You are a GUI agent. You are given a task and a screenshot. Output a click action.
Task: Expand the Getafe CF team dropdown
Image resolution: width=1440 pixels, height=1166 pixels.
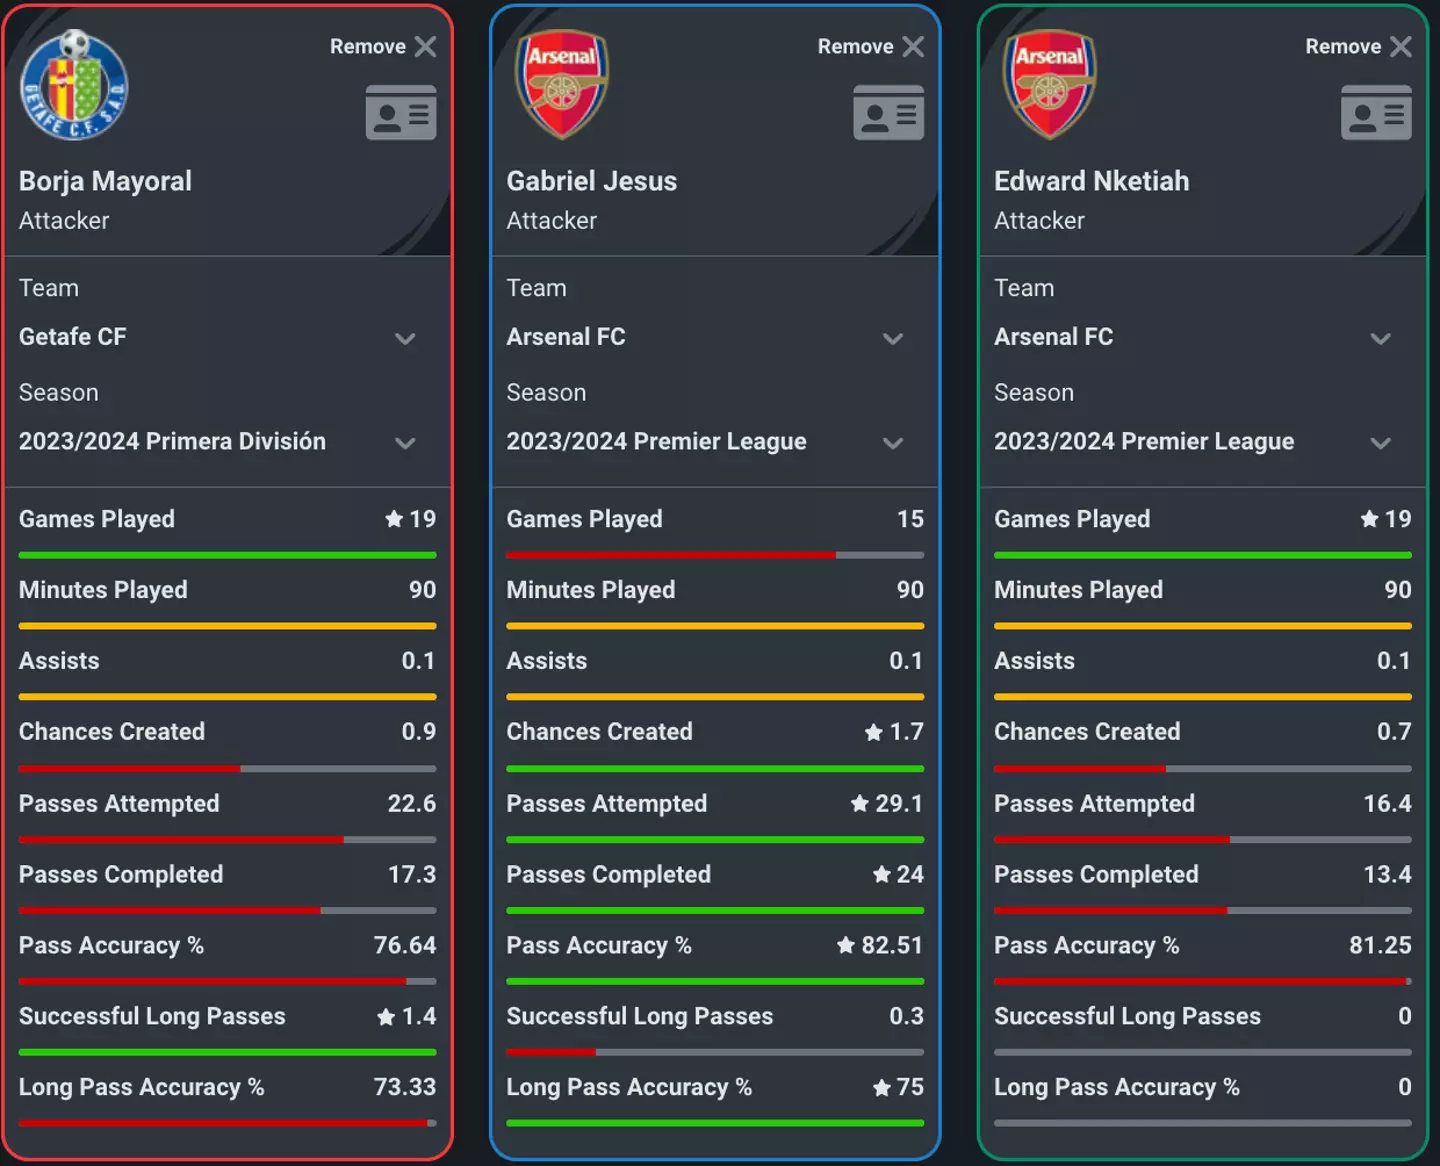point(405,339)
